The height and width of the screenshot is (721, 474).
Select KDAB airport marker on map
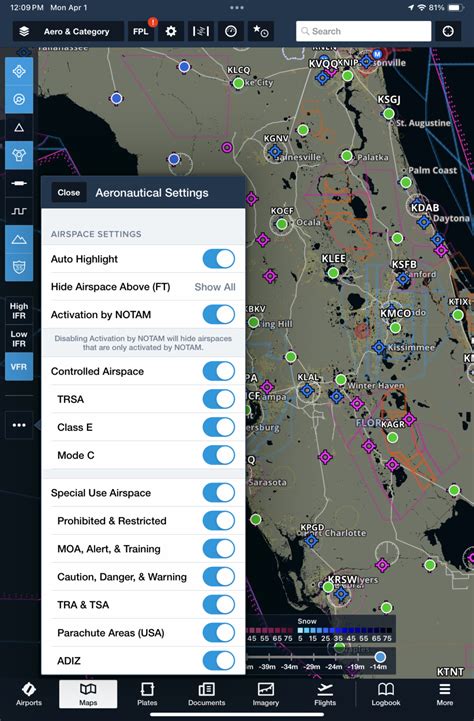pyautogui.click(x=423, y=222)
